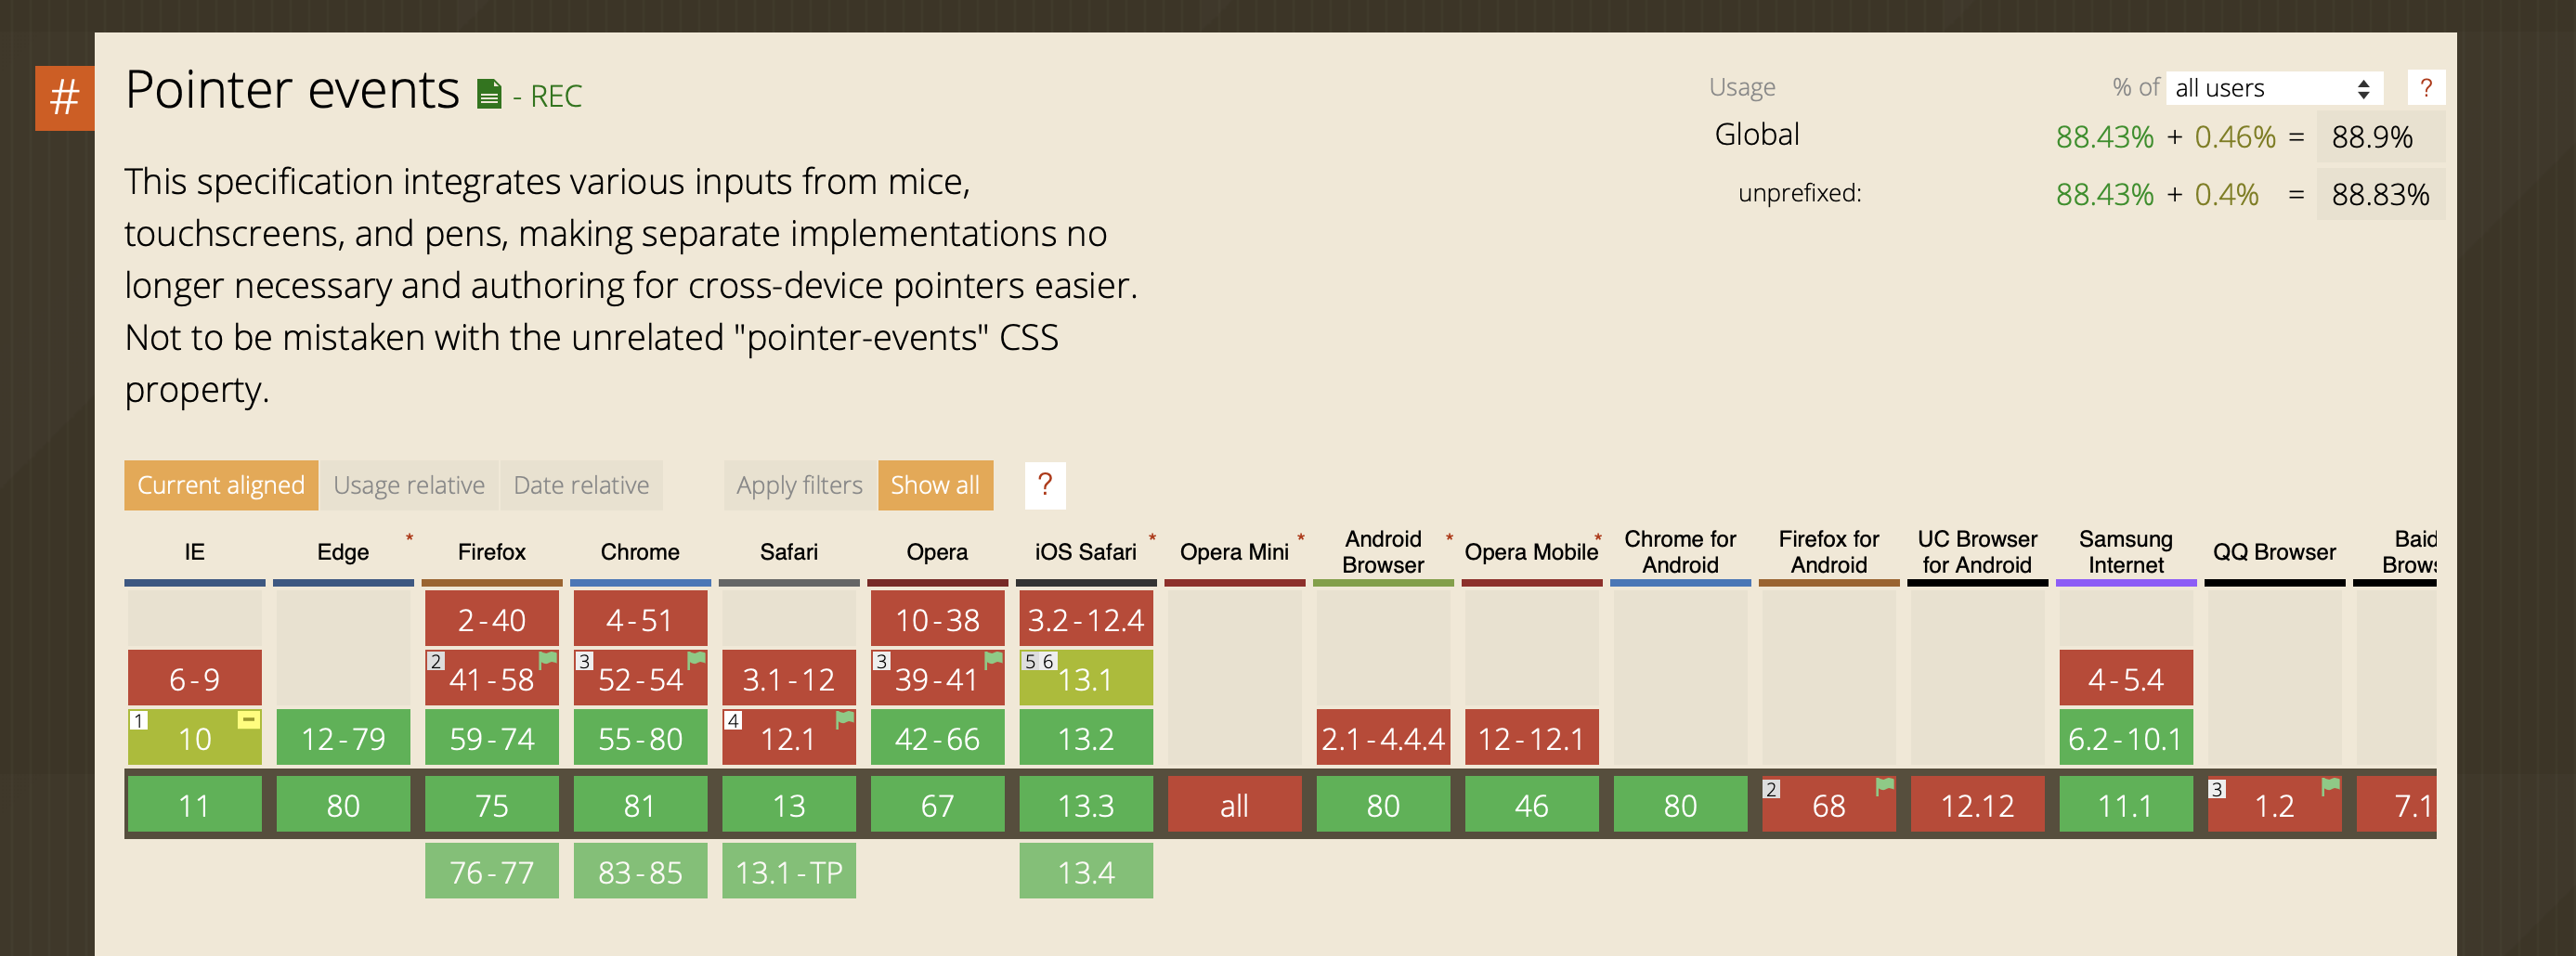This screenshot has width=2576, height=956.
Task: Switch to Usage relative view
Action: point(410,485)
